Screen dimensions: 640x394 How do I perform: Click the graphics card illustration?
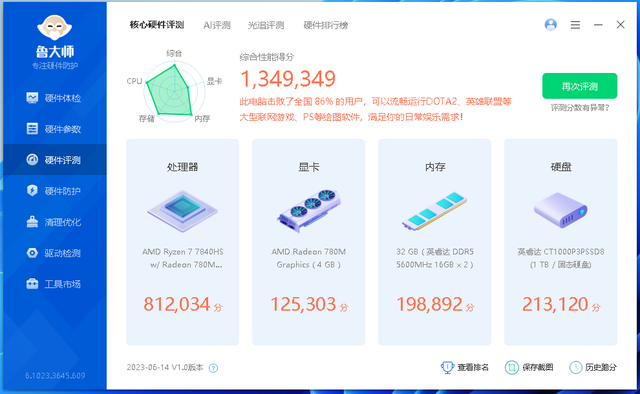pos(309,211)
